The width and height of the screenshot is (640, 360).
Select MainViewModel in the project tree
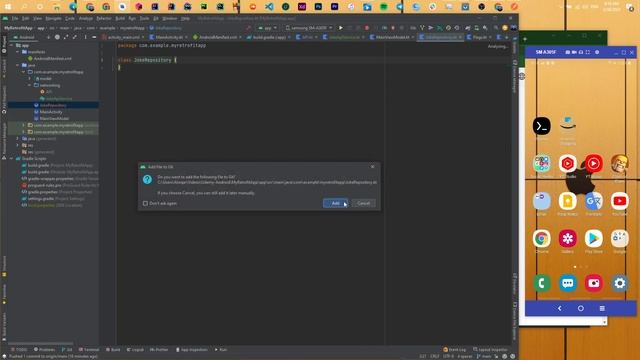[x=54, y=118]
